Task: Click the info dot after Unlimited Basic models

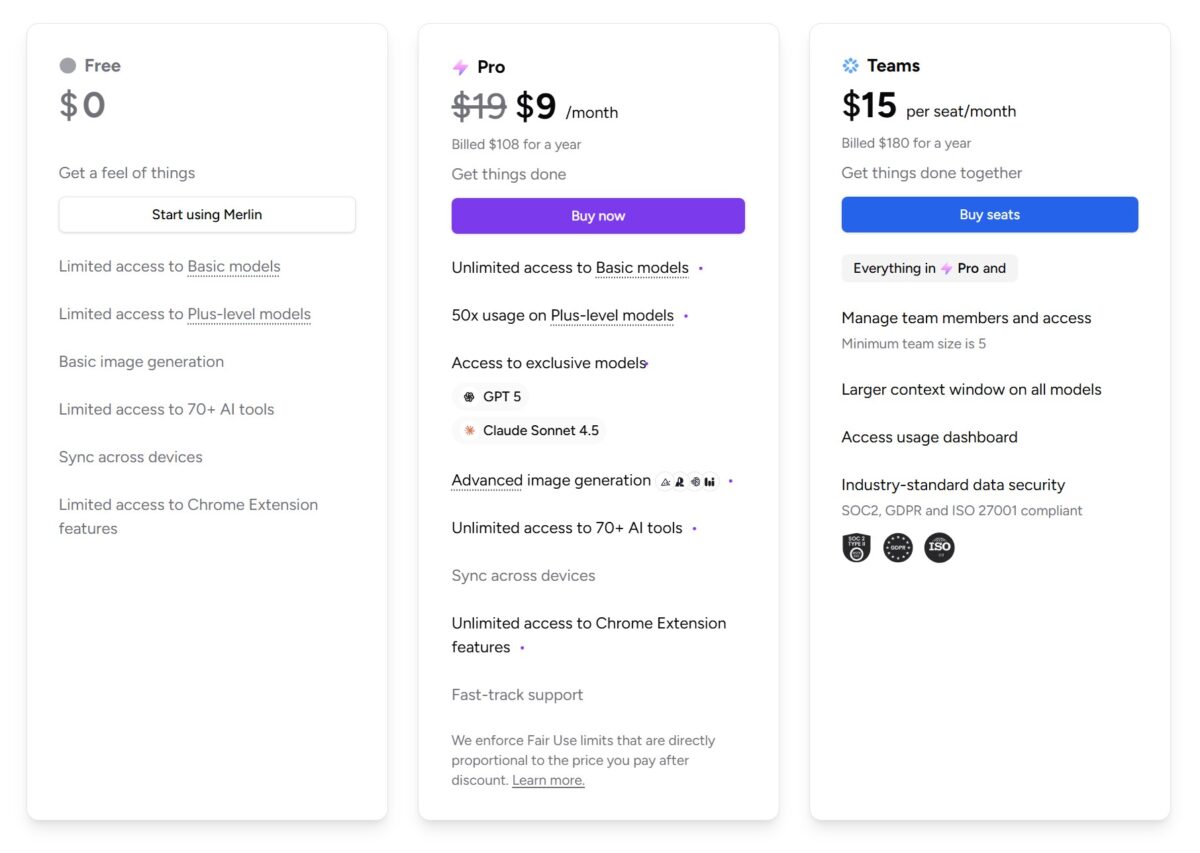Action: (701, 269)
